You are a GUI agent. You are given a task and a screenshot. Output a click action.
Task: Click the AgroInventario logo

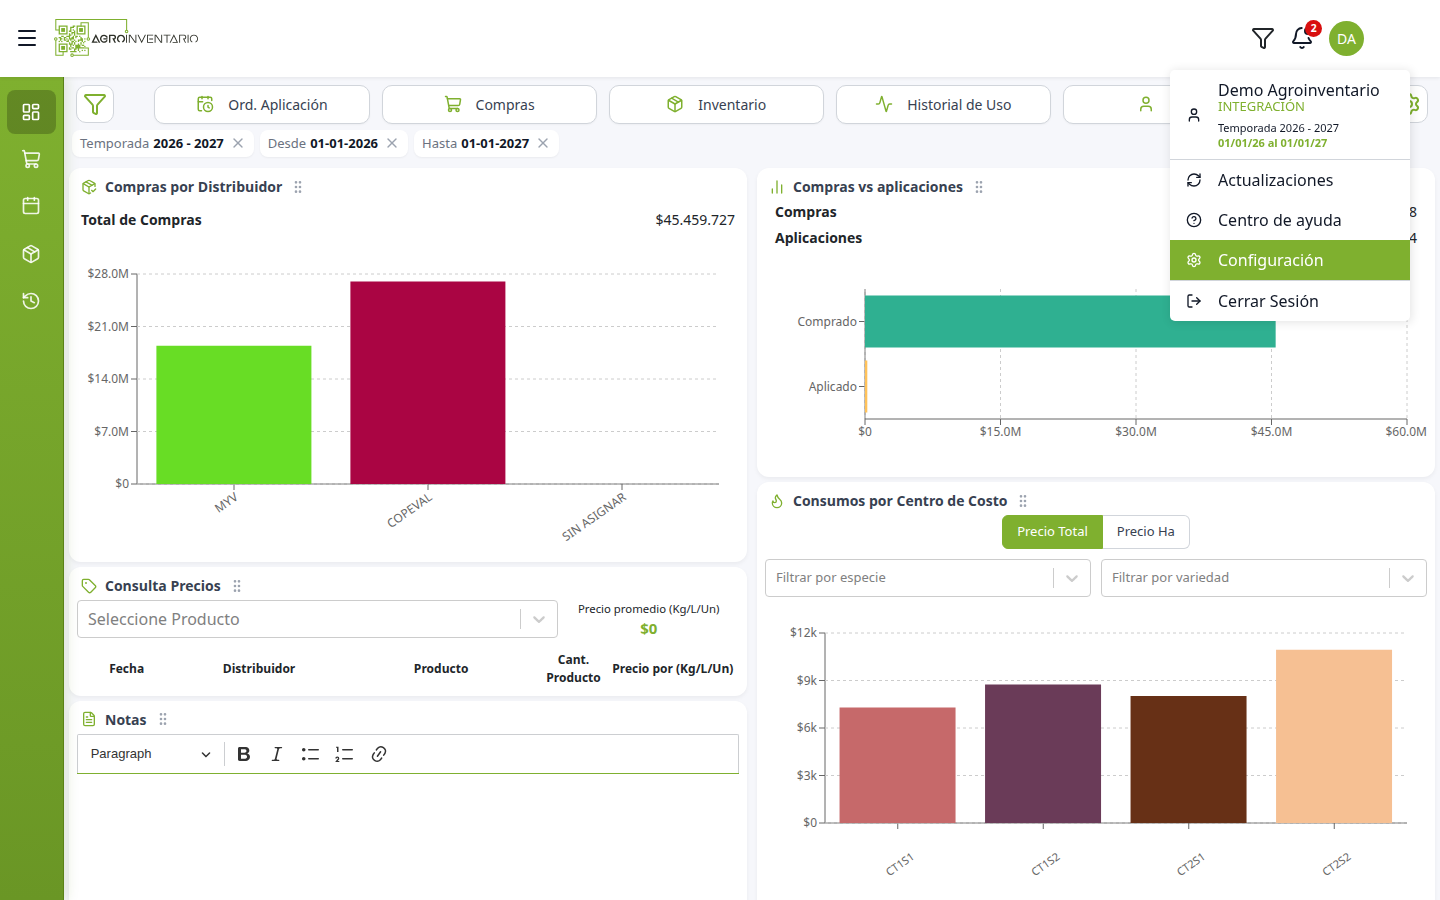pyautogui.click(x=127, y=38)
